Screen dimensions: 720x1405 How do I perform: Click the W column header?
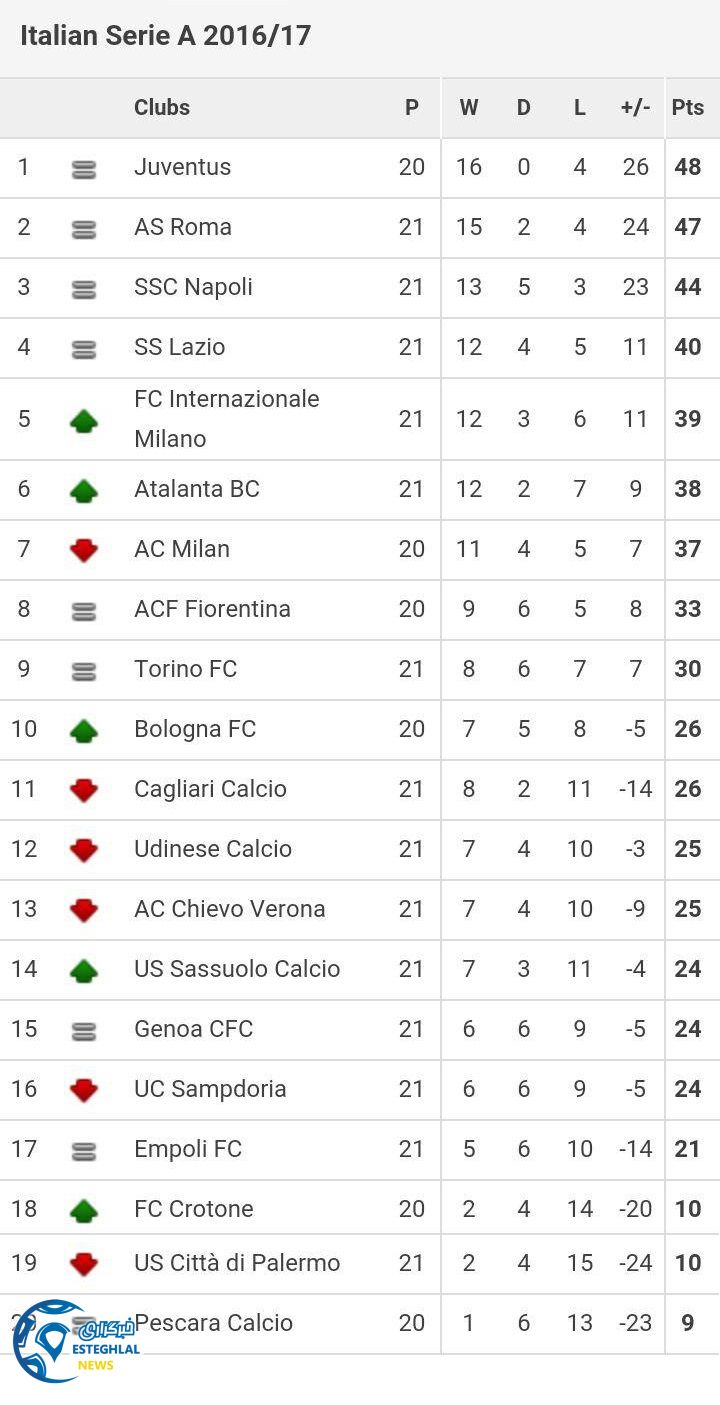tap(468, 108)
